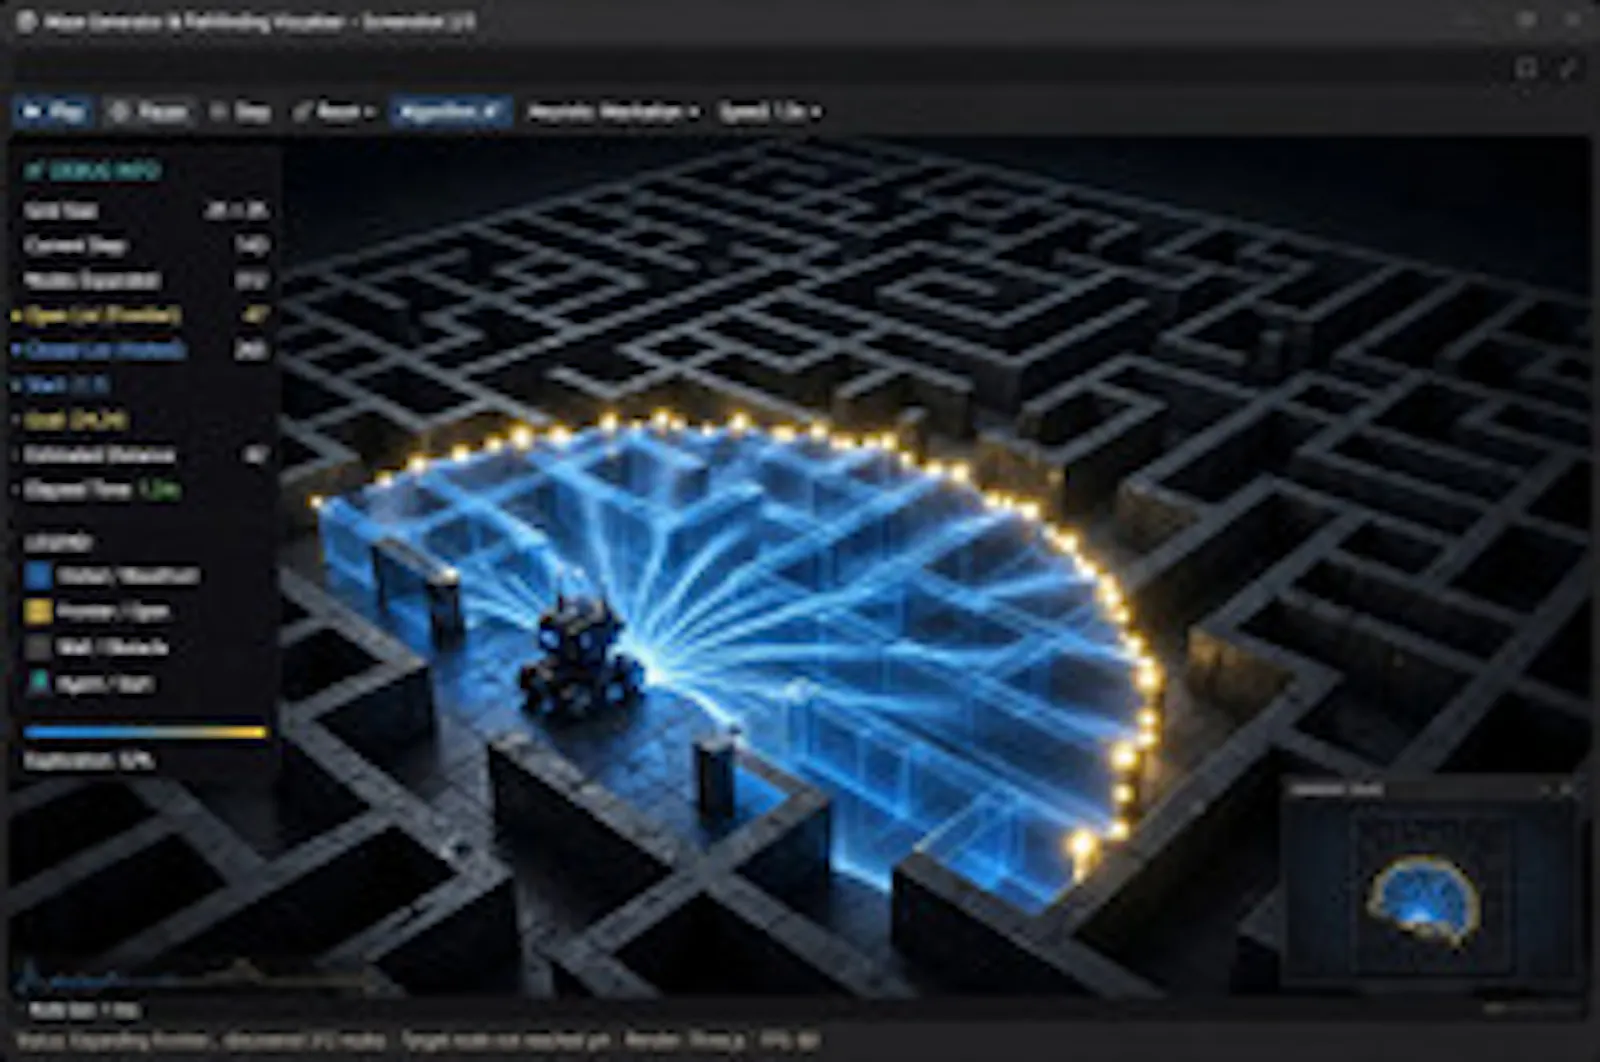Click the blue Visited legend swatch
This screenshot has height=1062, width=1600.
pyautogui.click(x=38, y=575)
